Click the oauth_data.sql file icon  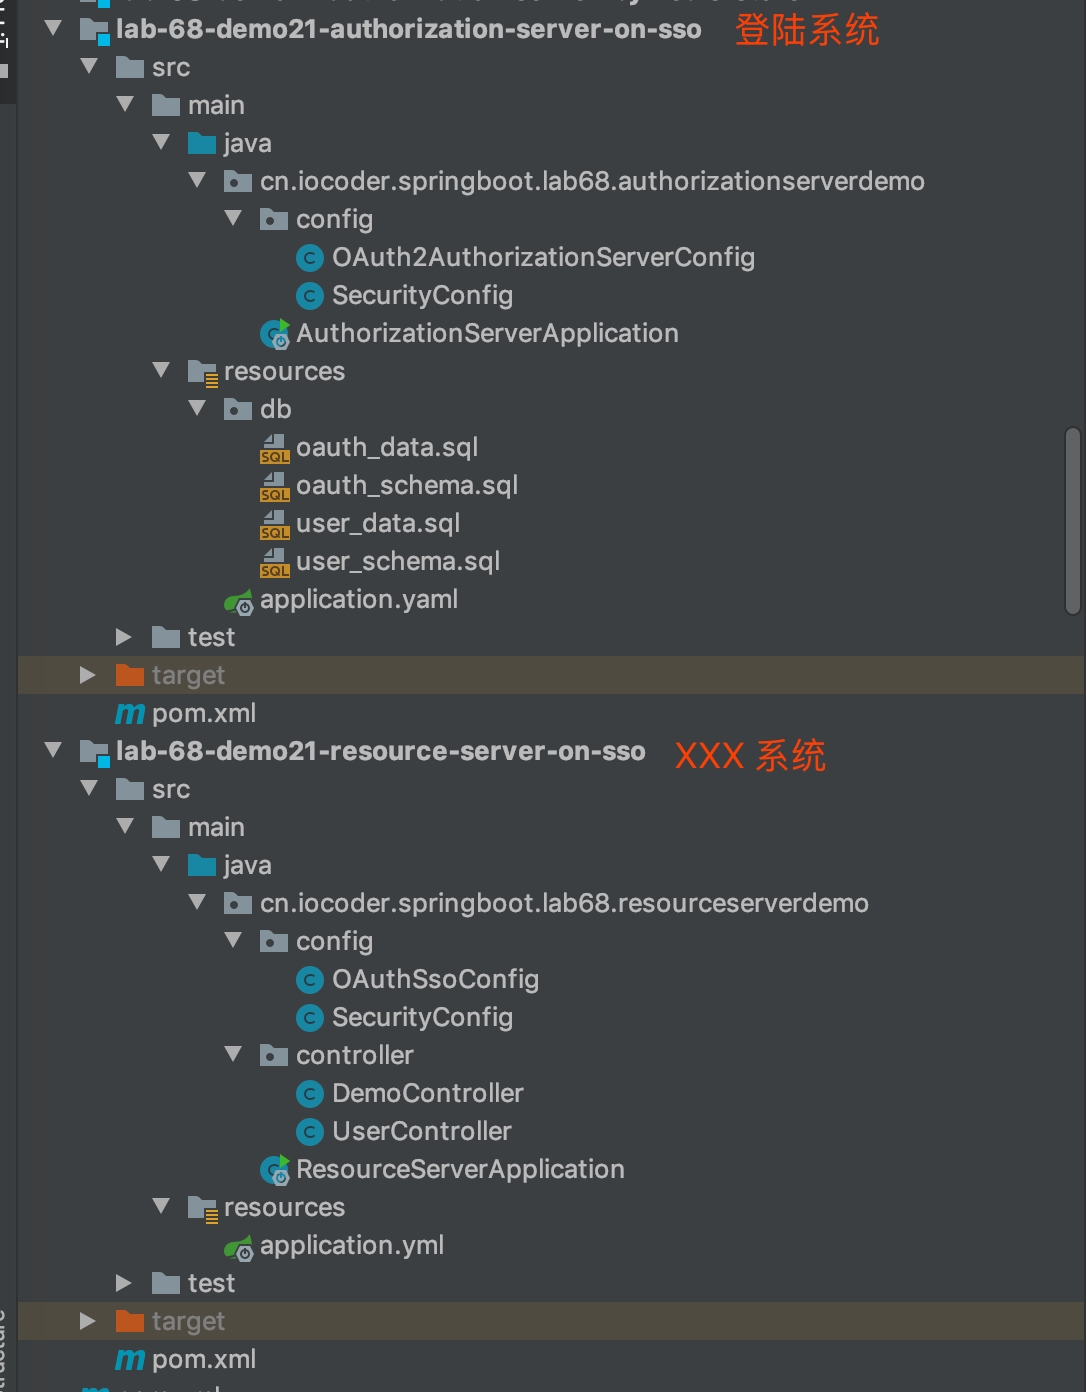[x=274, y=448]
